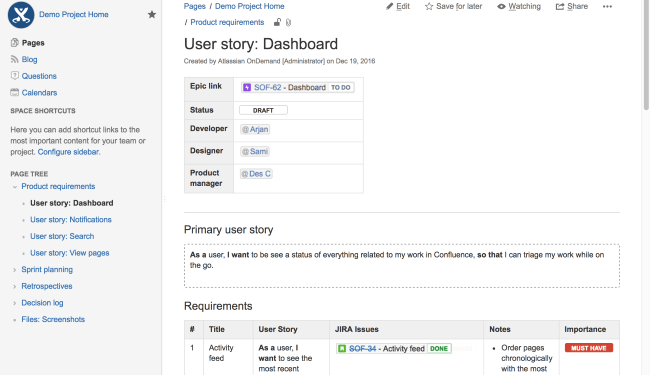Expand the Decision log tree node
This screenshot has width=650, height=375.
coord(15,303)
